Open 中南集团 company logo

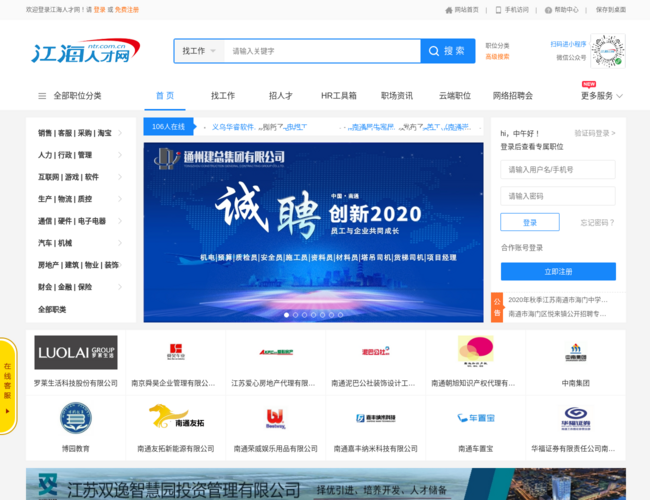coord(575,352)
